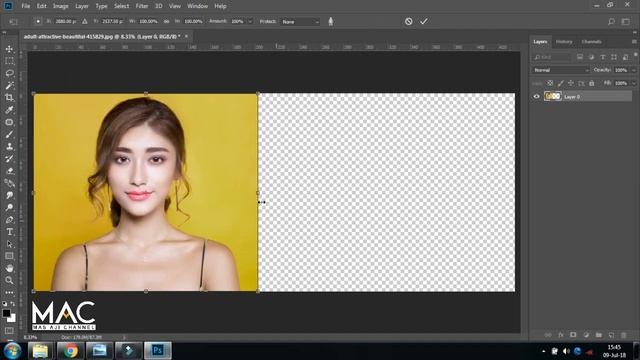Image resolution: width=640 pixels, height=360 pixels.
Task: Open Chrome from the taskbar
Action: coord(70,351)
